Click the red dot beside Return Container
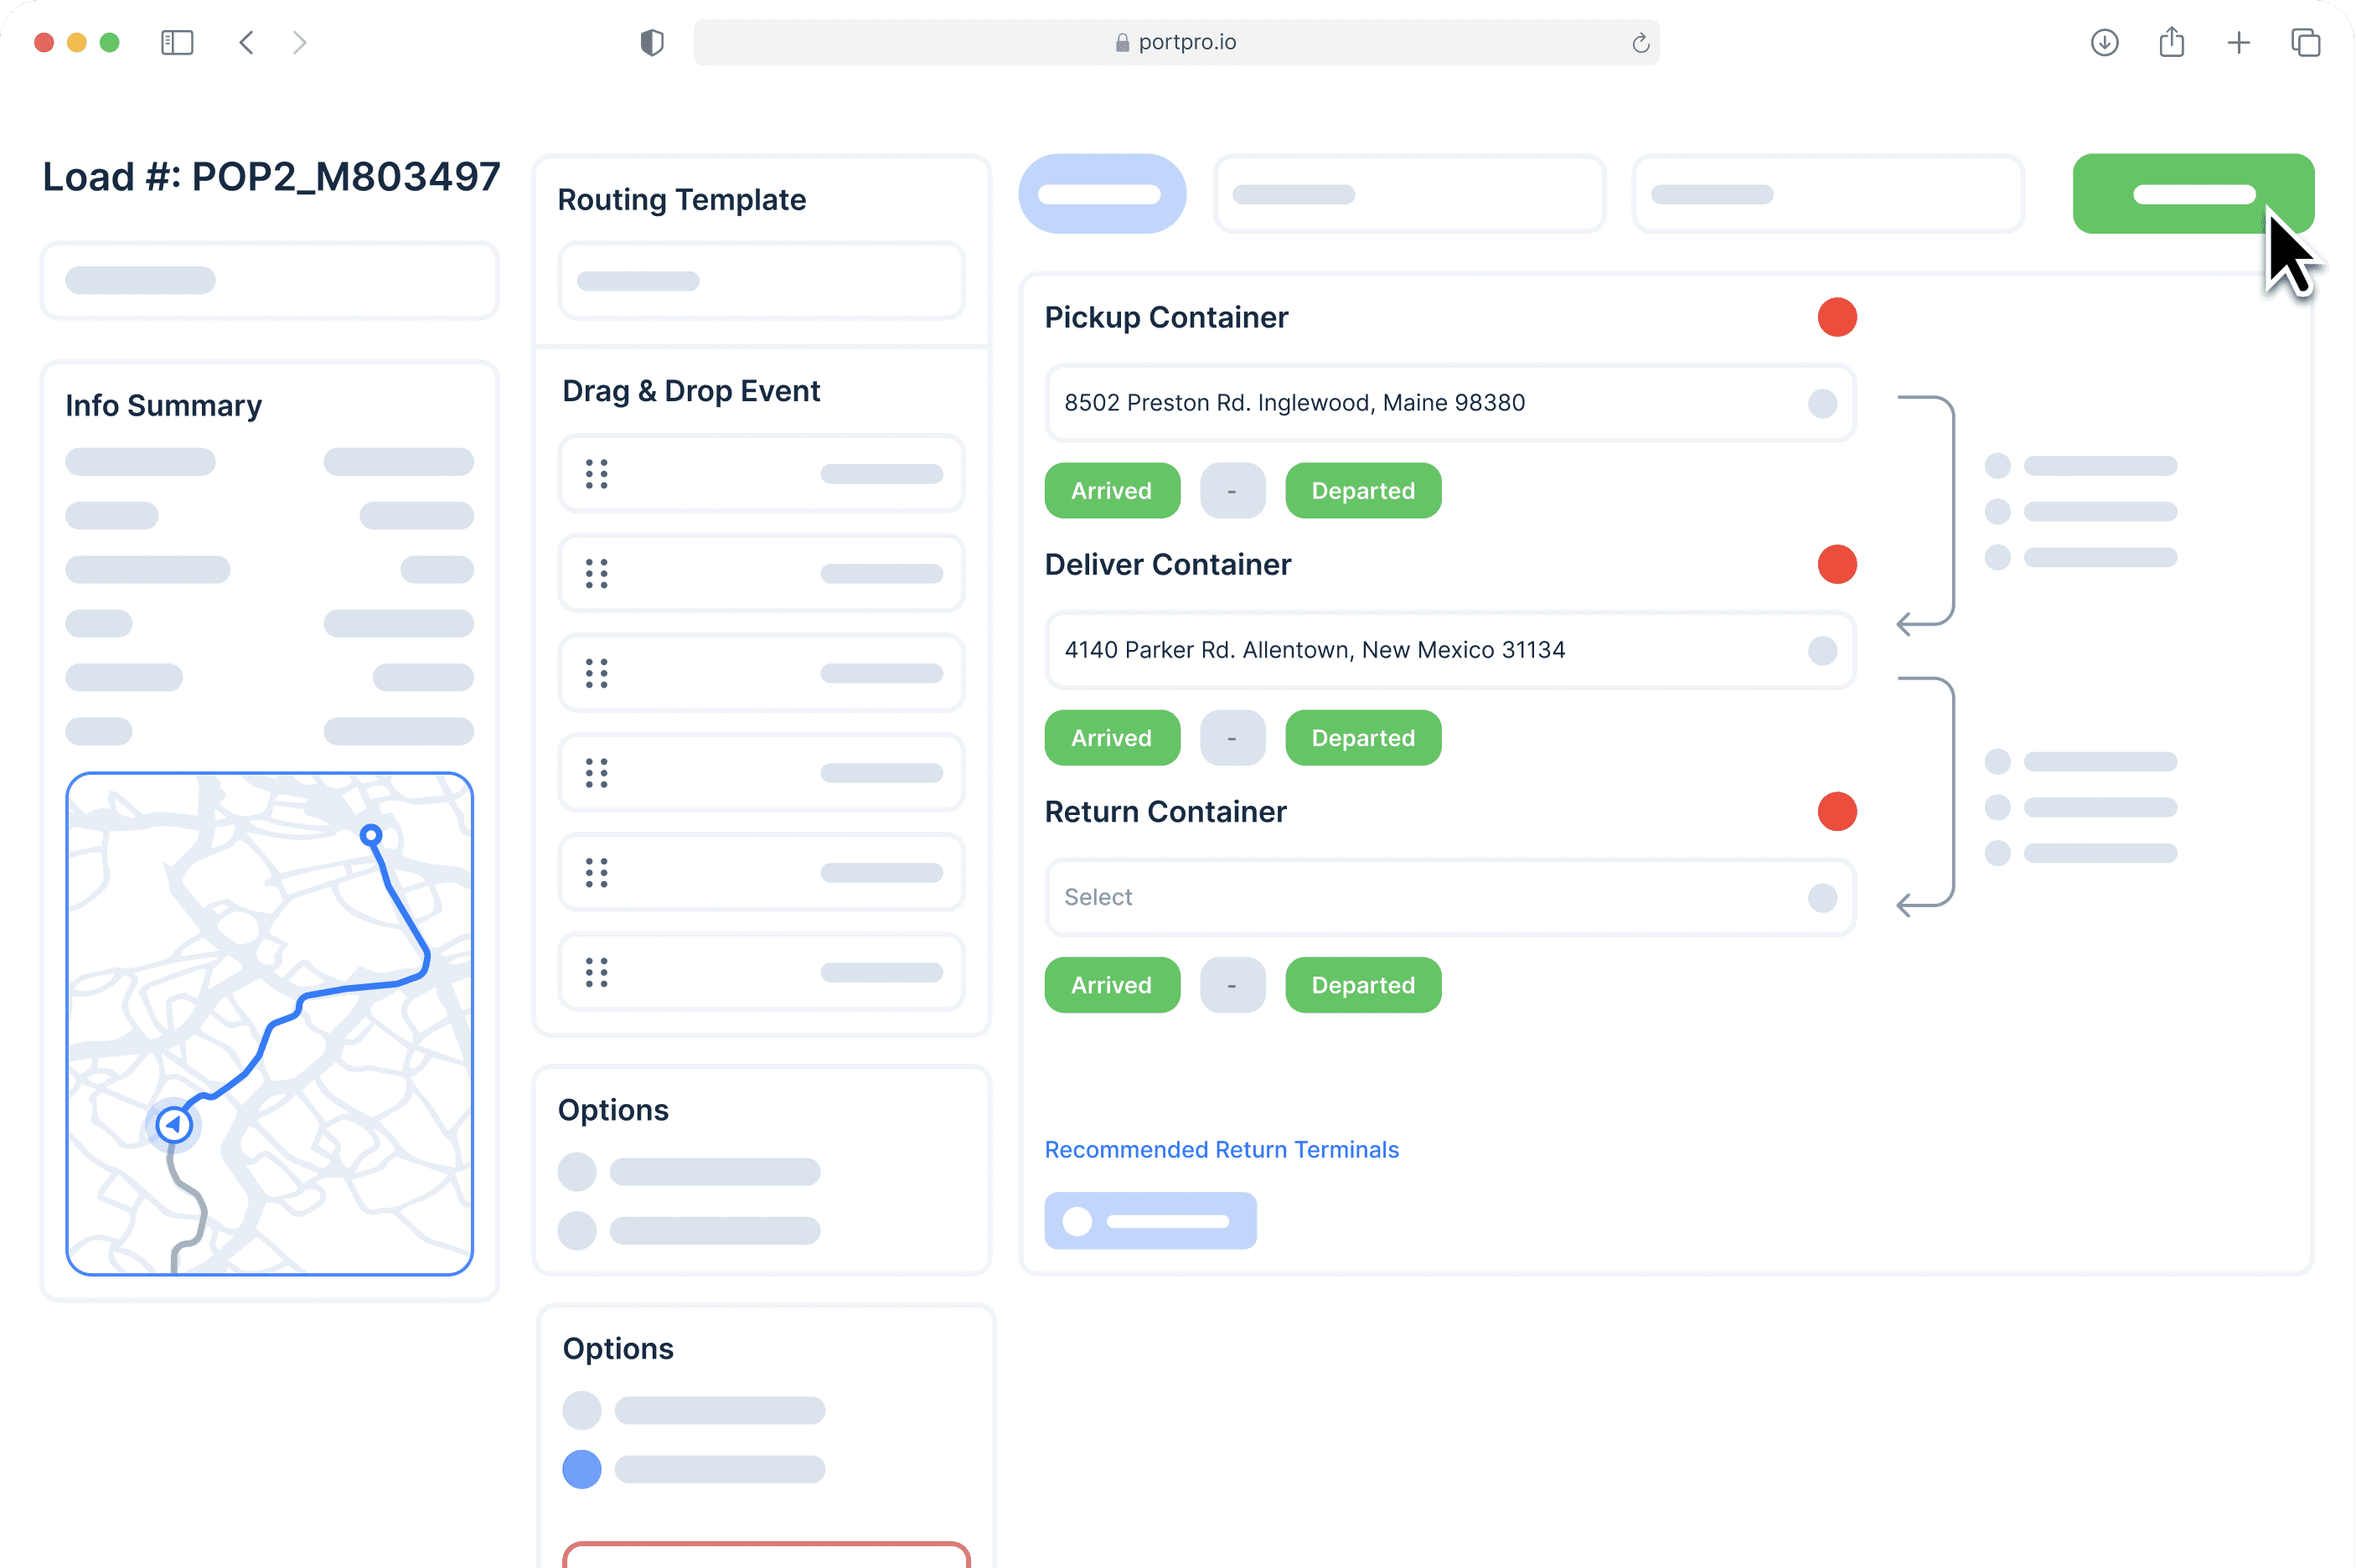The image size is (2356, 1568). 1837,811
